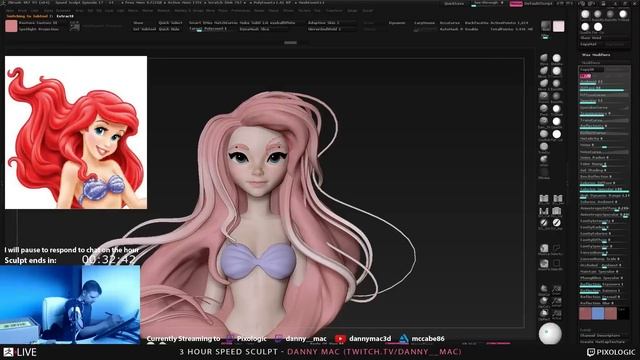Image resolution: width=640 pixels, height=360 pixels.
Task: Adjust the Specular slider
Action: click(x=604, y=101)
